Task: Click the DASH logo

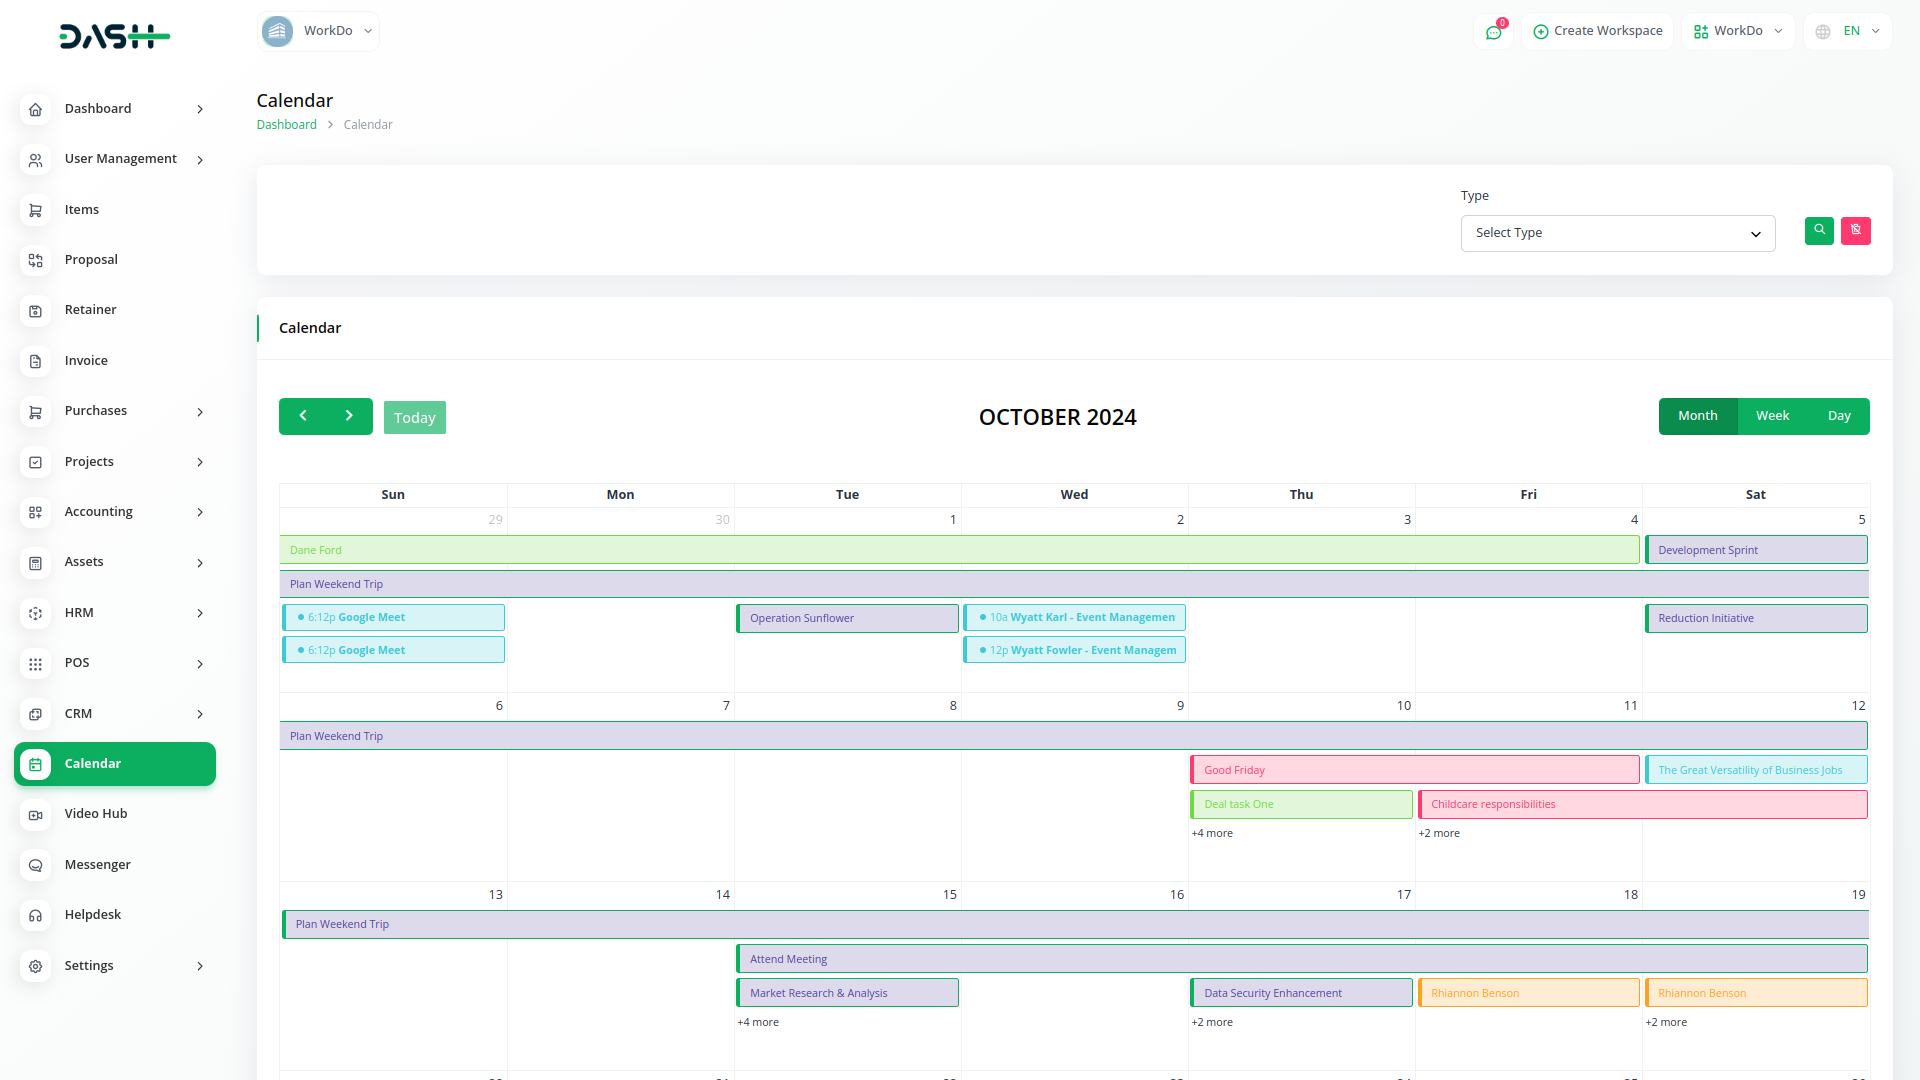Action: coord(114,37)
